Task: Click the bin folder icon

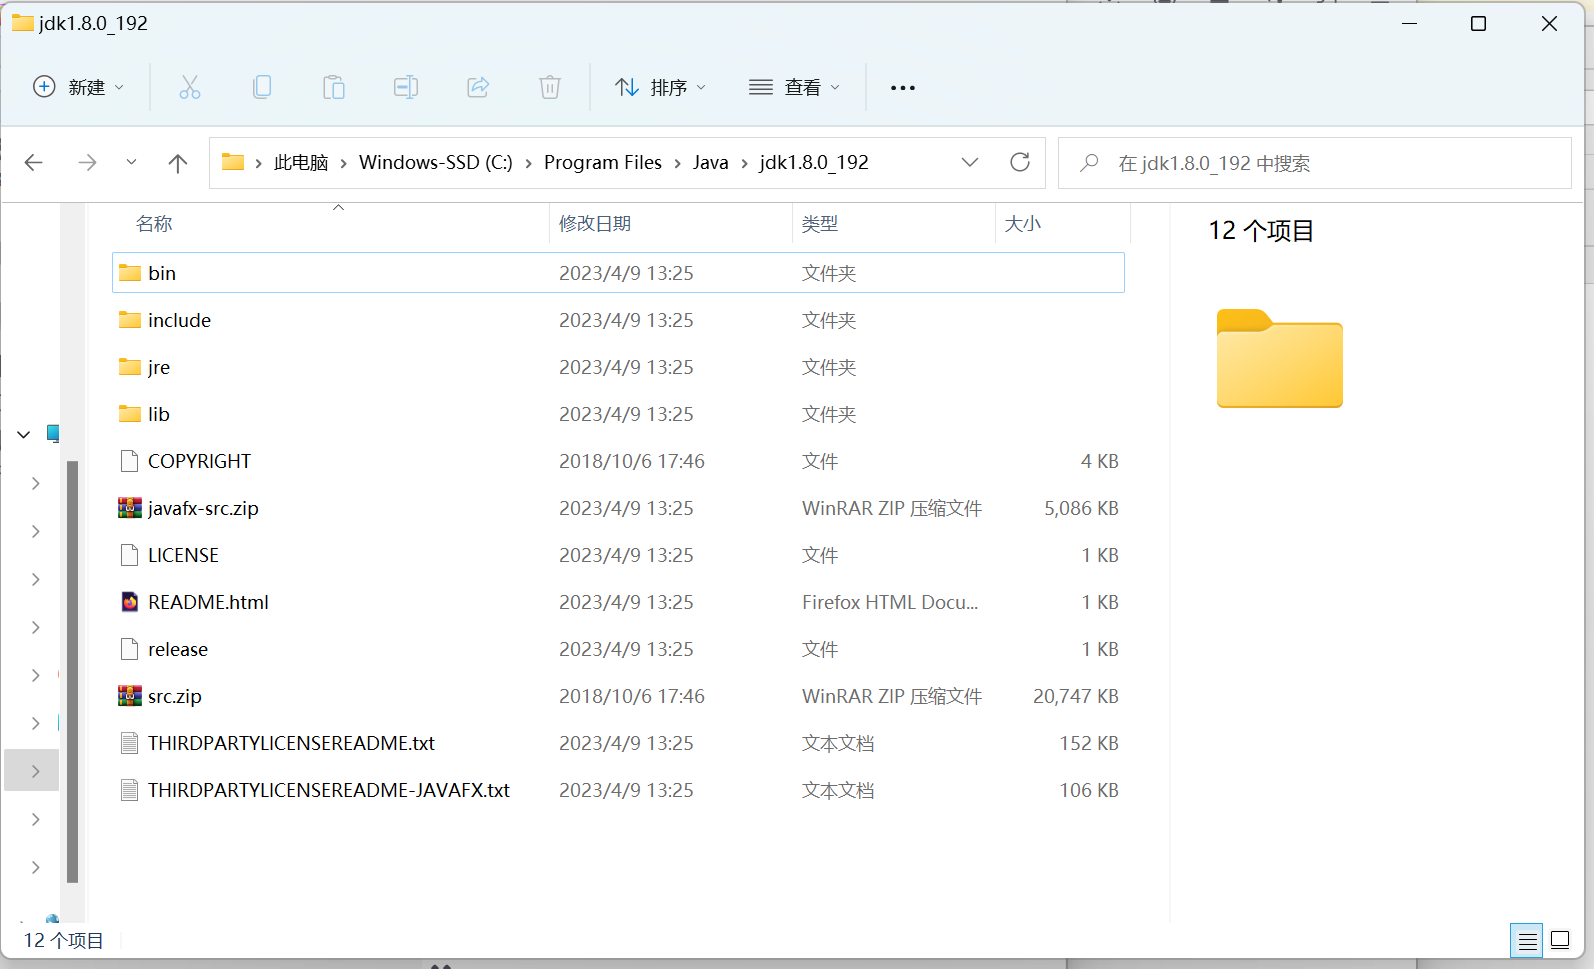Action: click(x=130, y=273)
